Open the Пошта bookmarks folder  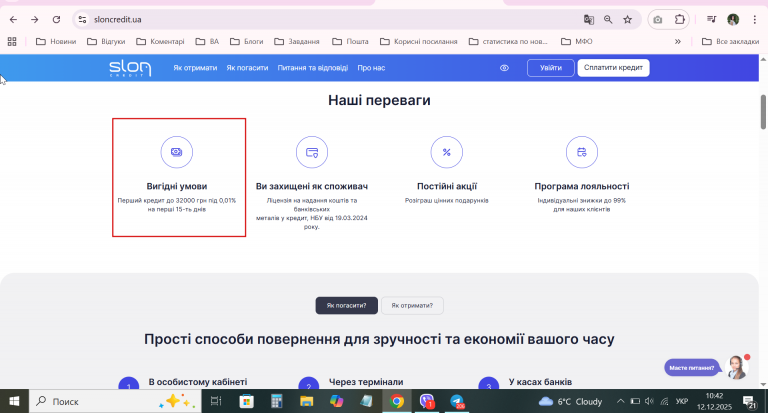pos(350,42)
